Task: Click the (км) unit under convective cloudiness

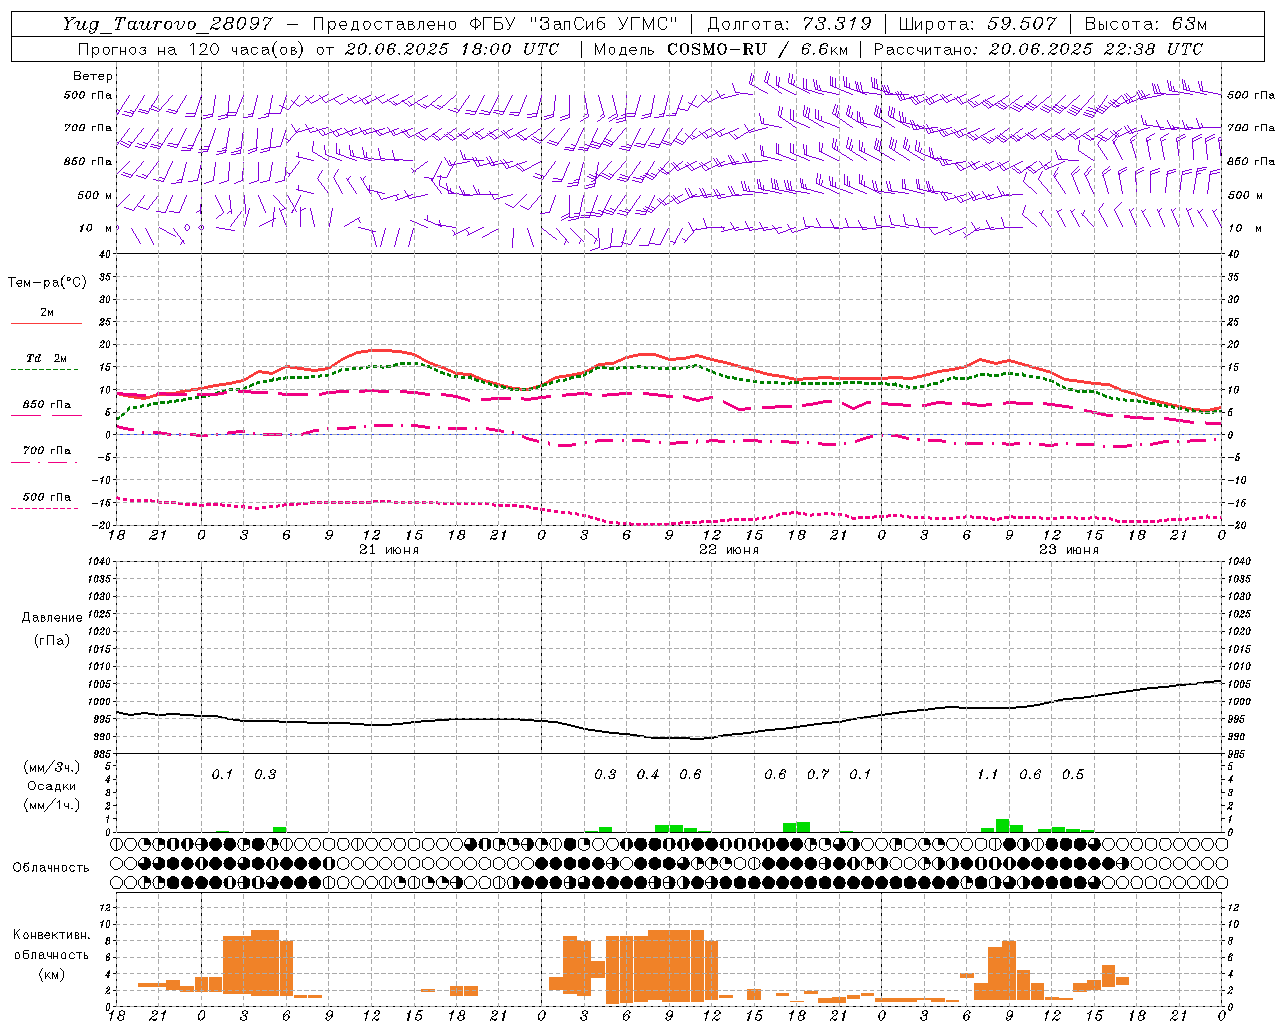Action: pos(52,974)
